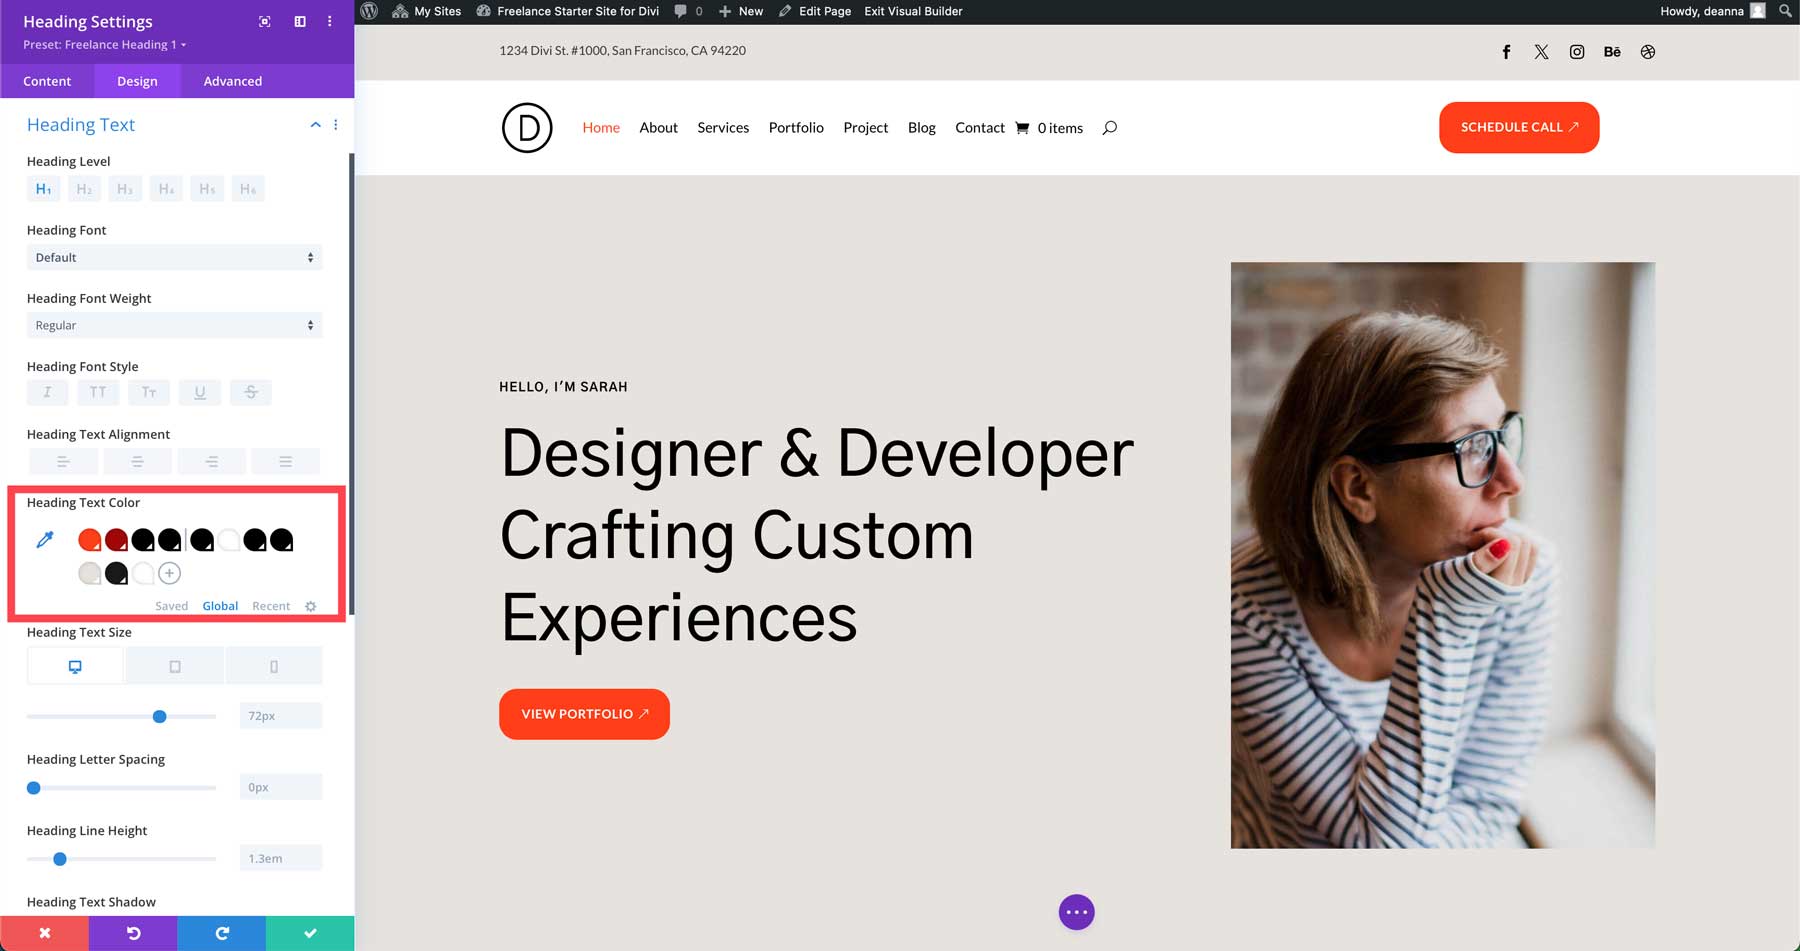
Task: Open the Heading Font dropdown
Action: click(174, 257)
